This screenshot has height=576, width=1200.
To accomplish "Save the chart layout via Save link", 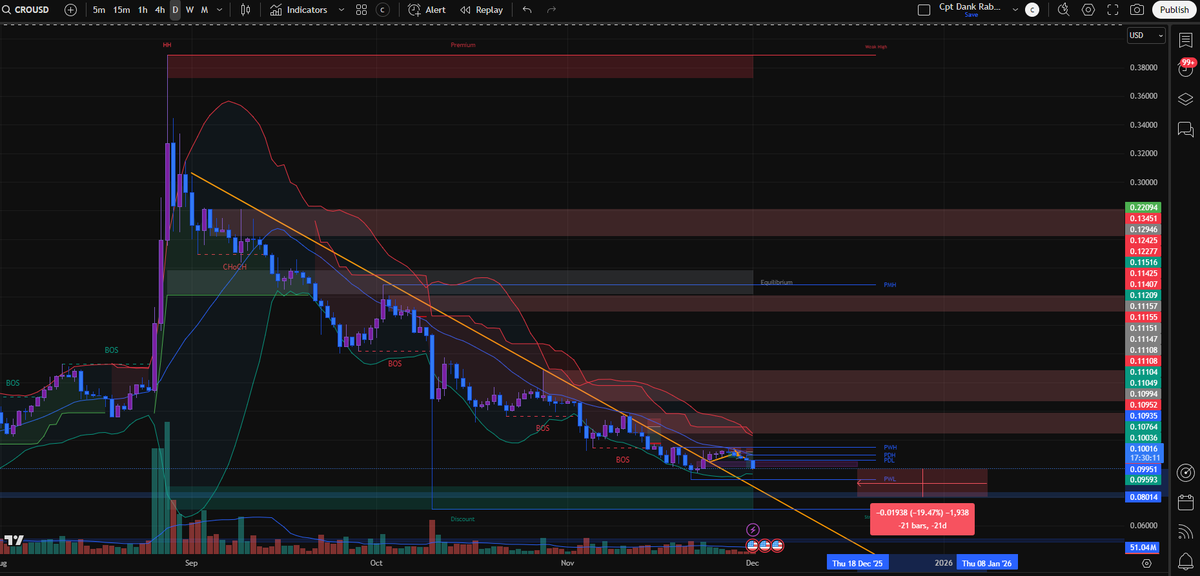I will 971,15.
